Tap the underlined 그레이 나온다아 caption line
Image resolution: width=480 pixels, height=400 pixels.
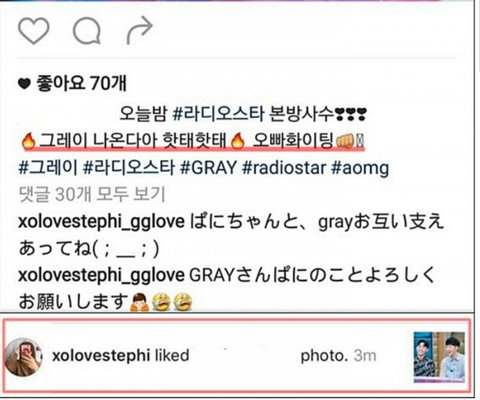tap(192, 142)
